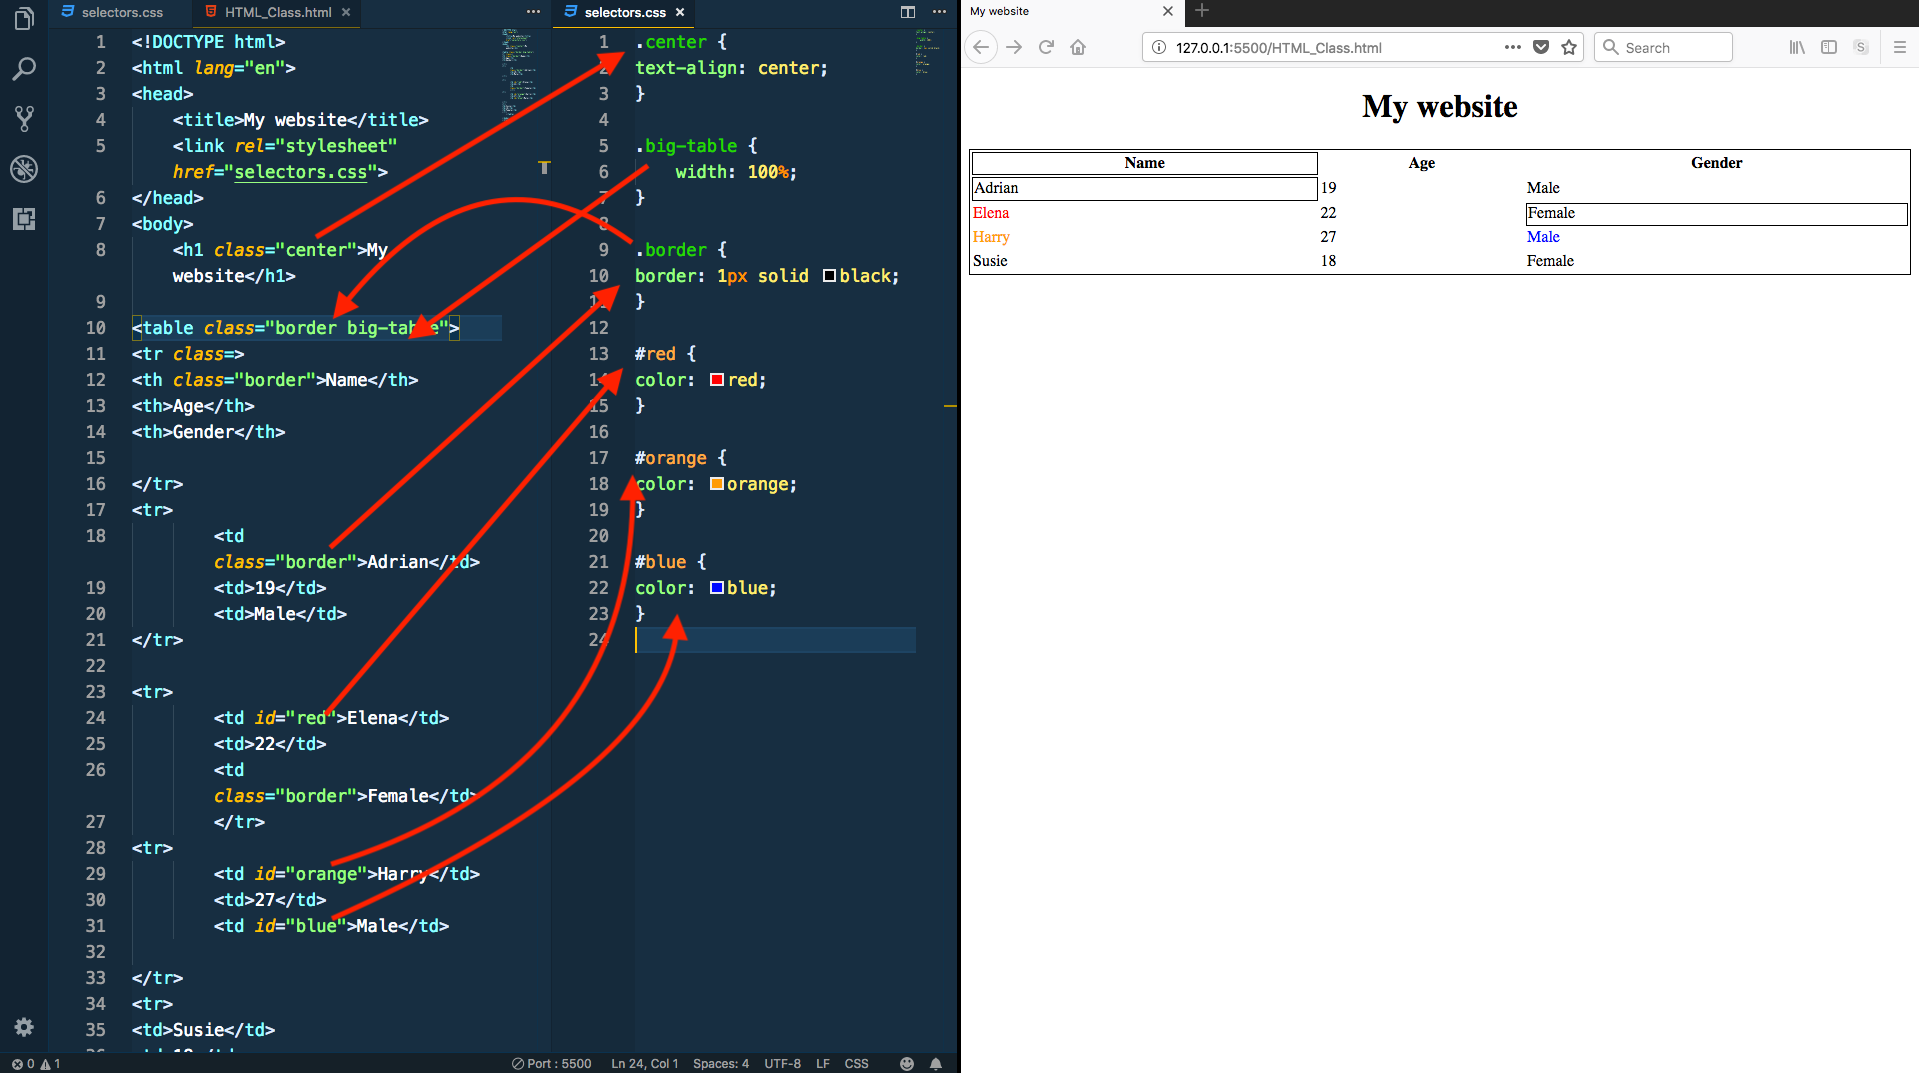This screenshot has width=1919, height=1073.
Task: Save page to Pocket
Action: tap(1541, 47)
